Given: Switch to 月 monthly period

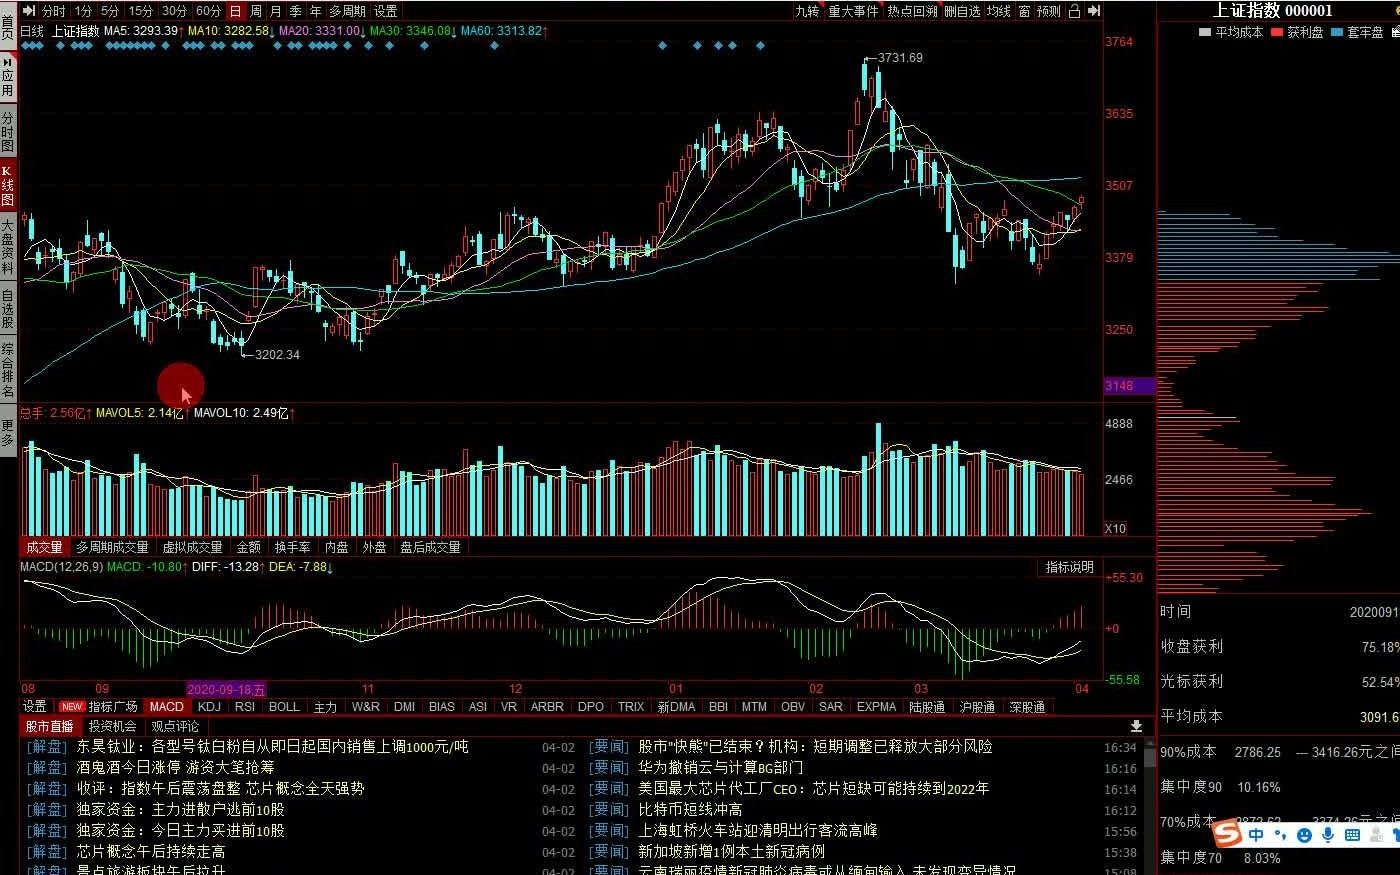Looking at the screenshot, I should [276, 11].
